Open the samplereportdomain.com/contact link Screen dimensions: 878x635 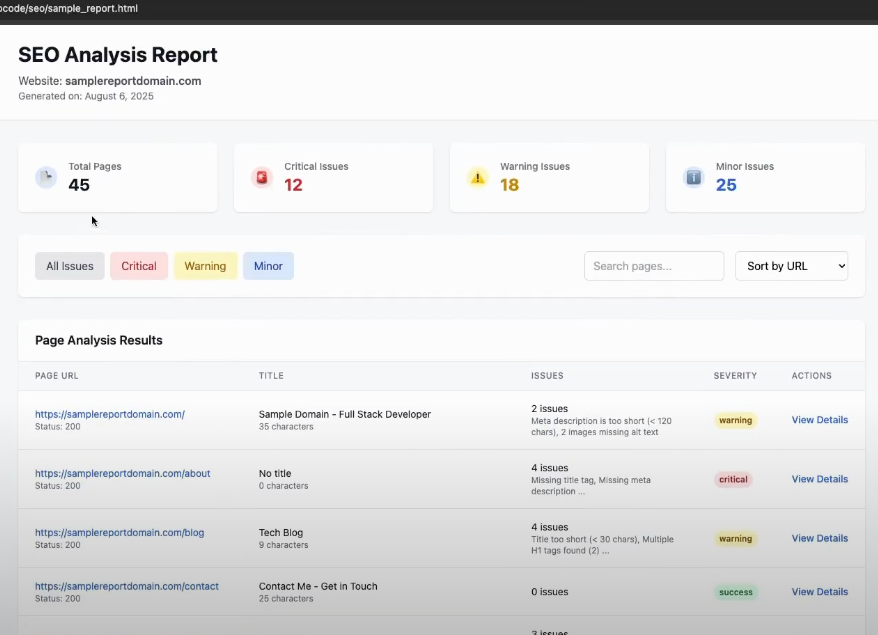(x=126, y=586)
